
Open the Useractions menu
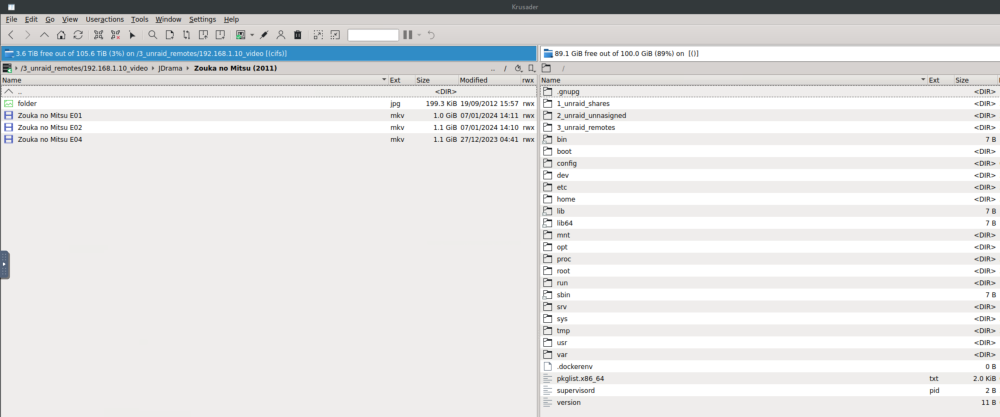[105, 20]
